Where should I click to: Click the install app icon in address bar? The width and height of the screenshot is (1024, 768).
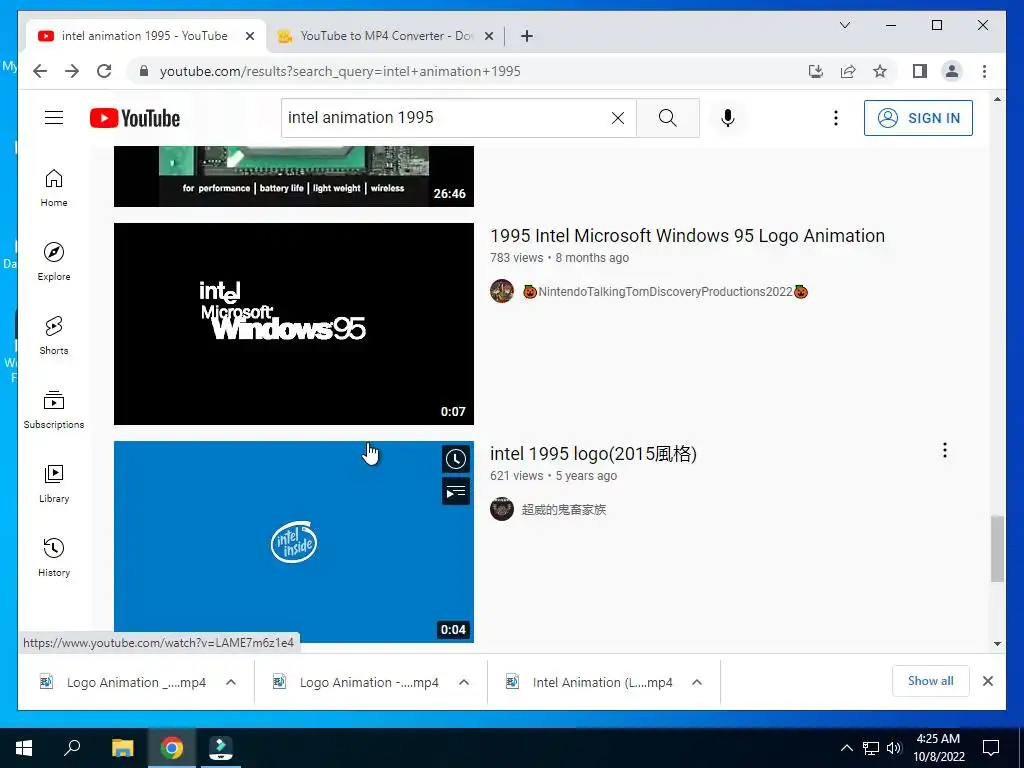(x=816, y=71)
